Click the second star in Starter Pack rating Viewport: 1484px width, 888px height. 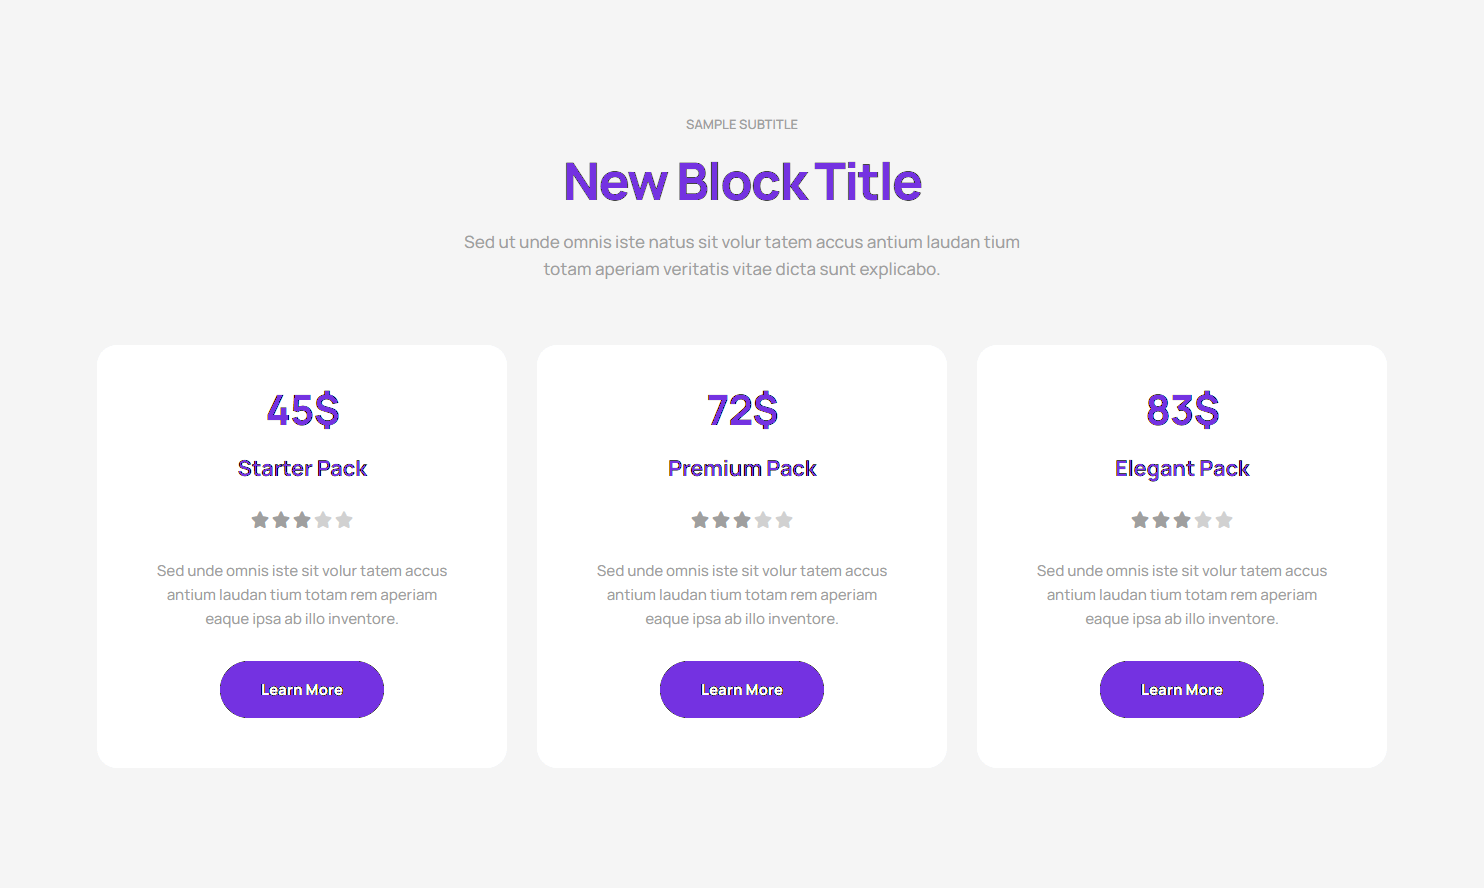pos(281,520)
